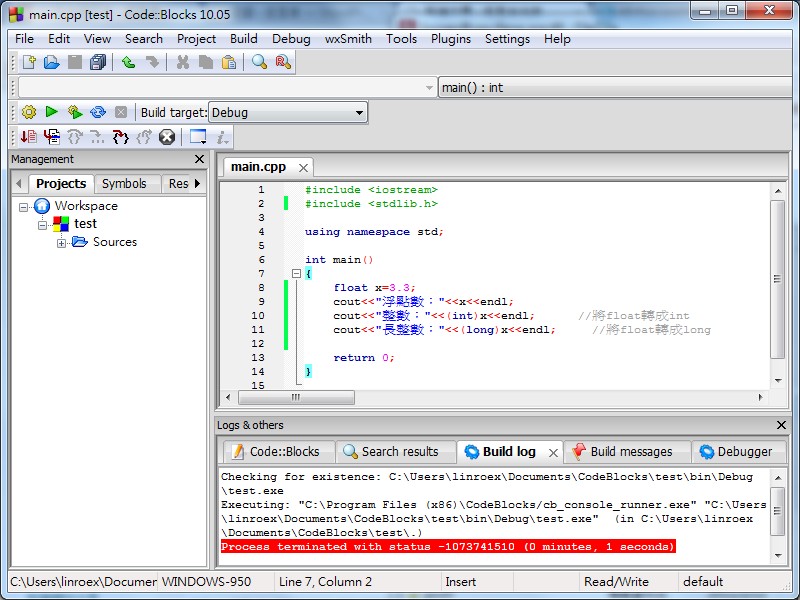Open the wxSmith menu
The image size is (800, 600).
coord(348,39)
